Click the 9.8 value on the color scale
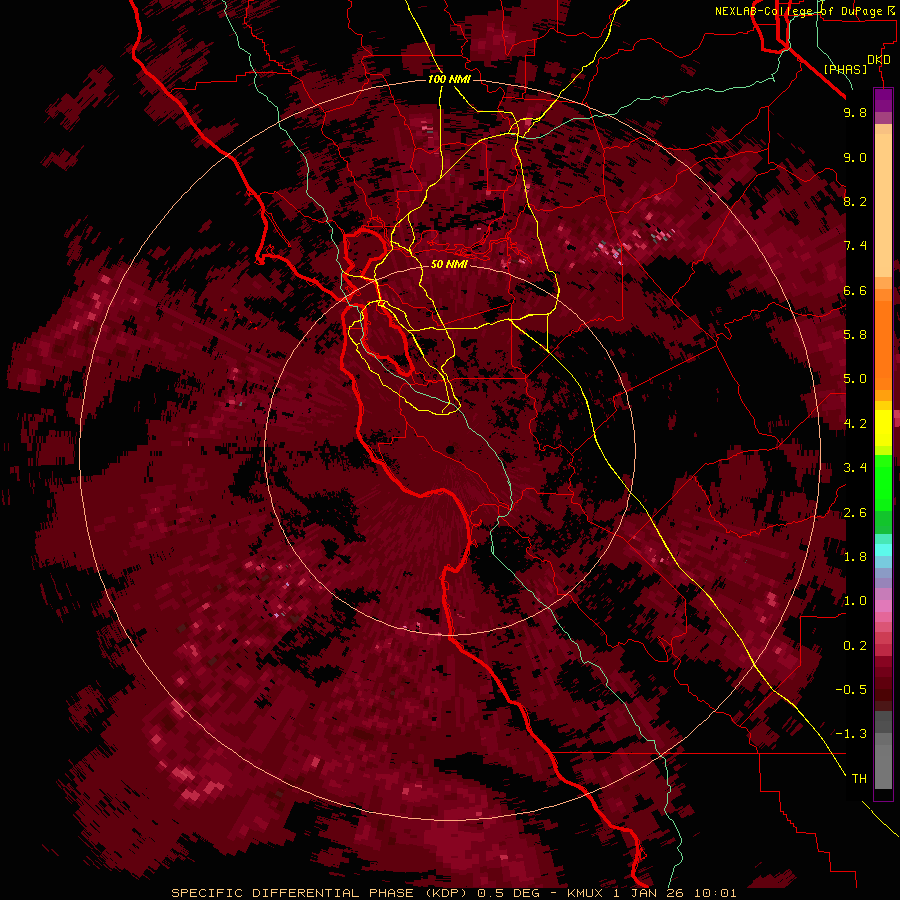Screen dimensions: 900x900 (855, 112)
